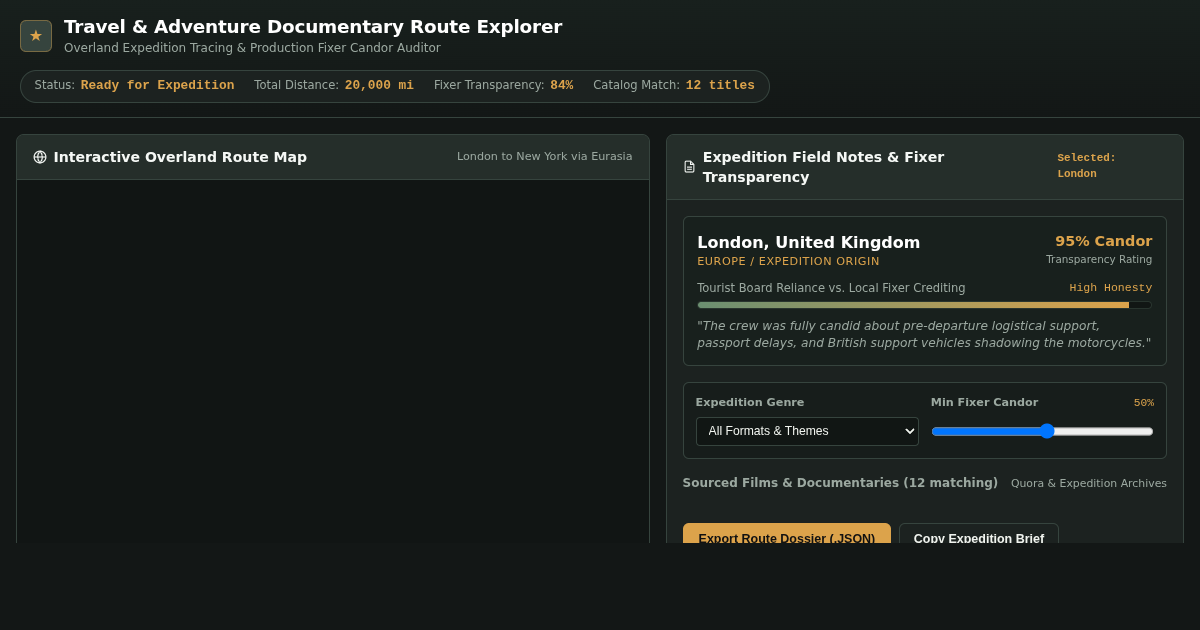This screenshot has width=1200, height=630.
Task: Click the crew candor field note quote
Action: pos(924,334)
